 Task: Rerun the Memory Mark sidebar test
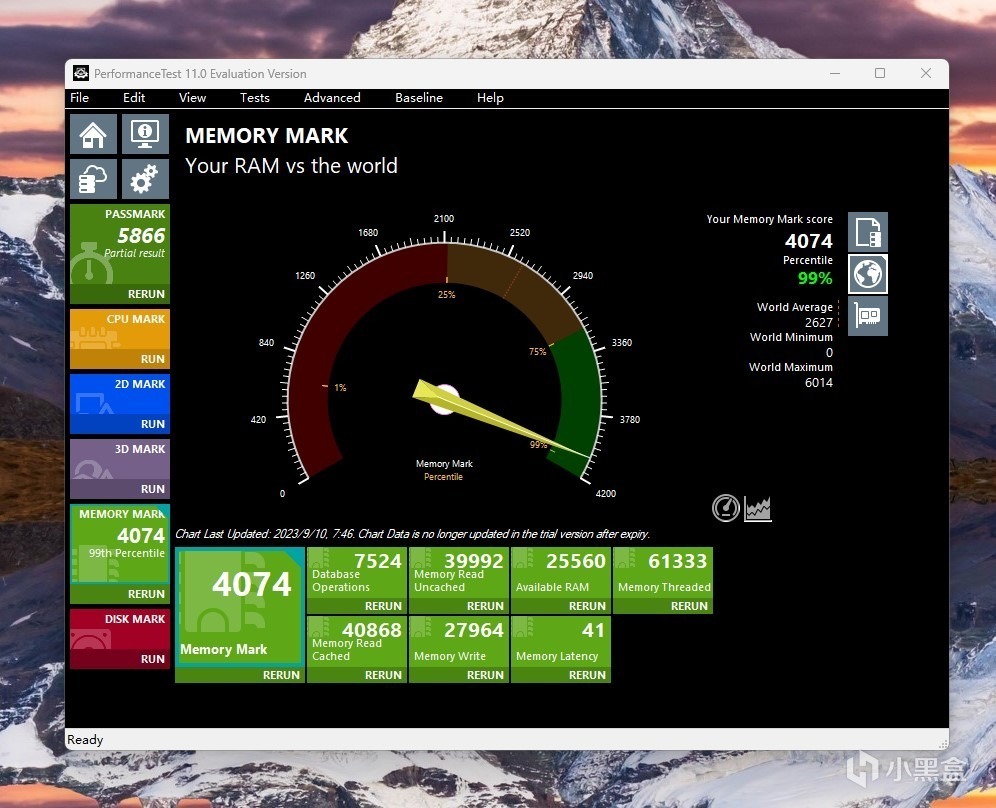click(146, 594)
